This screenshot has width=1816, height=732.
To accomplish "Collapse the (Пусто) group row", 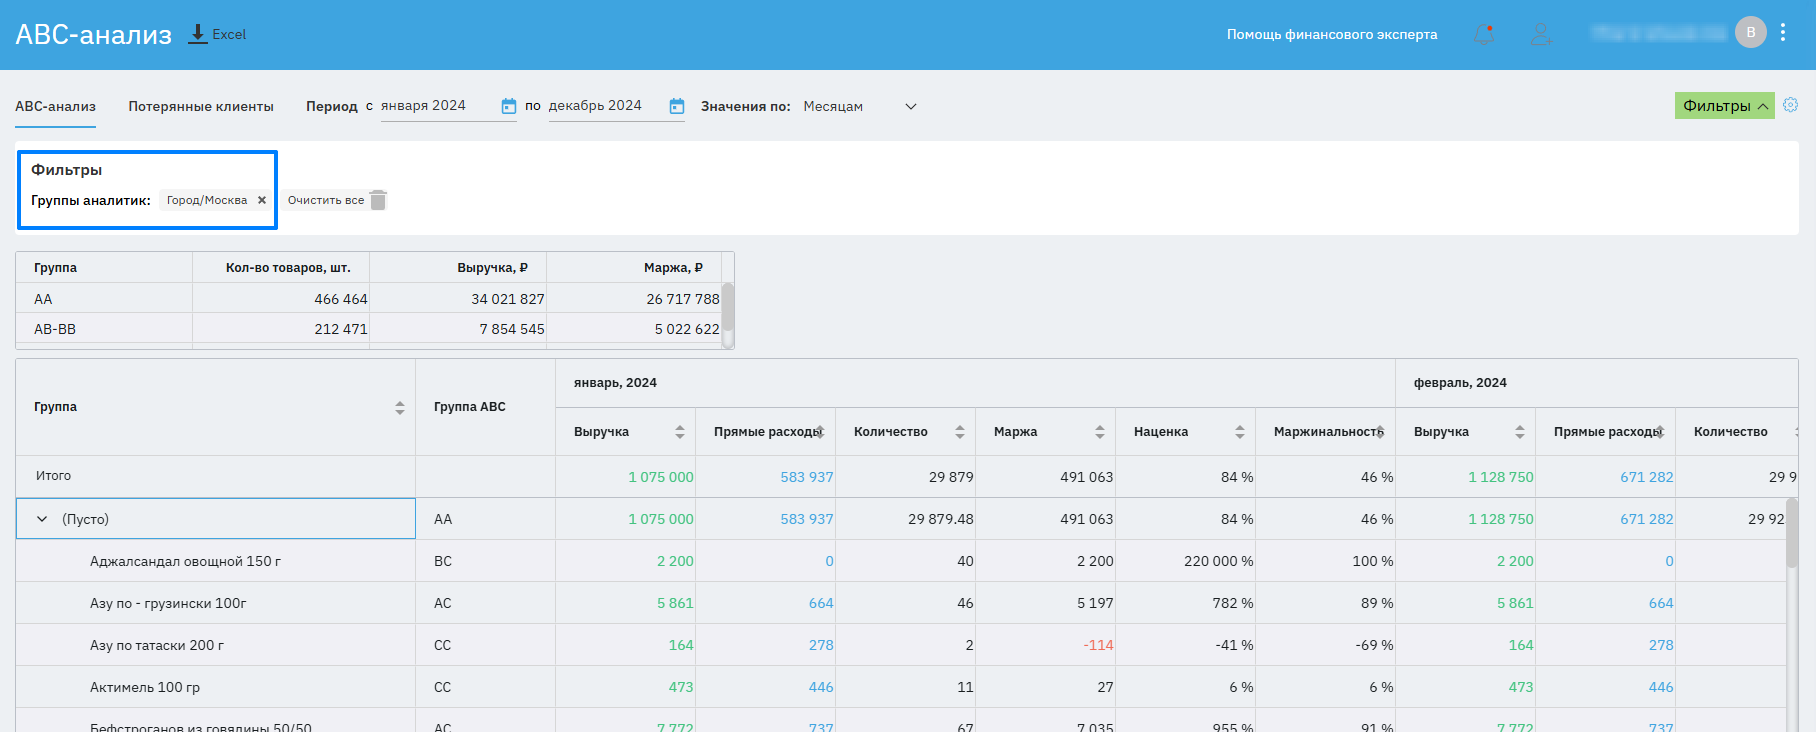I will pos(42,519).
